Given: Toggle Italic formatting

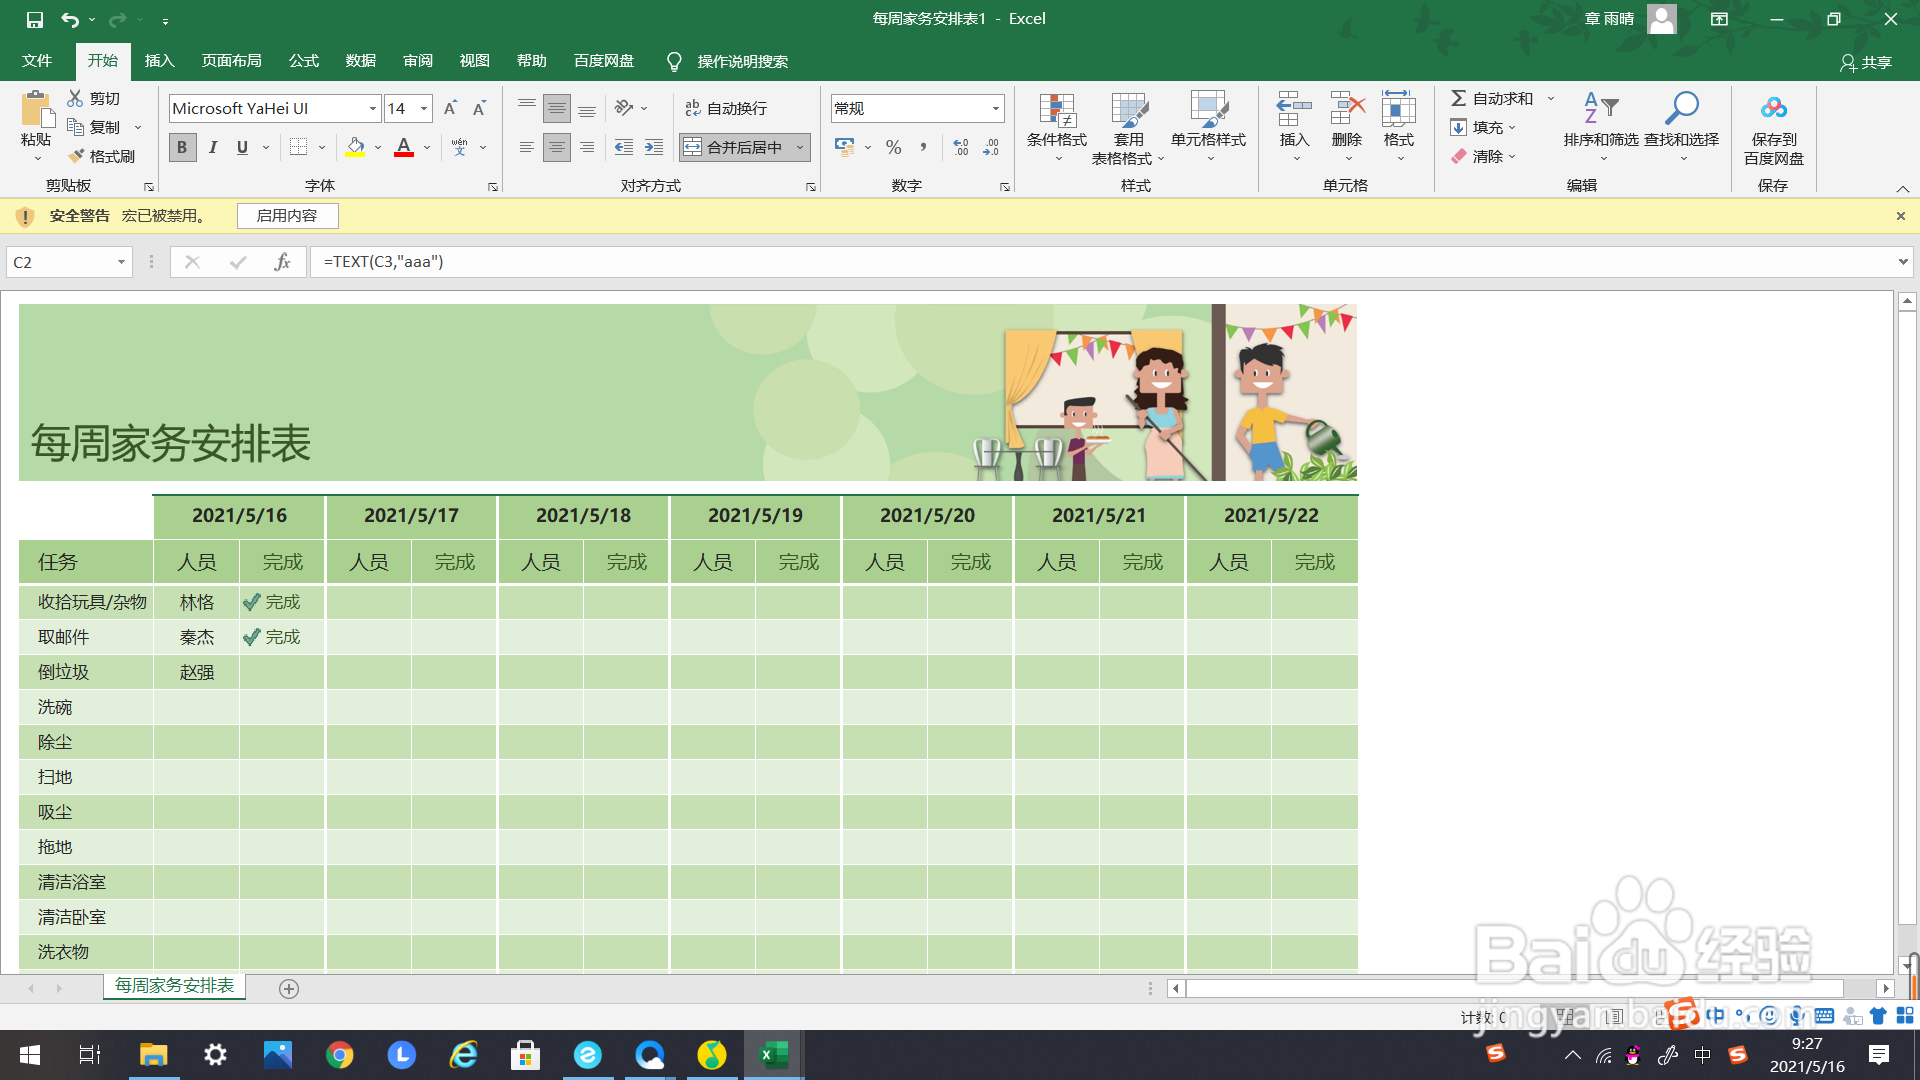Looking at the screenshot, I should [213, 147].
